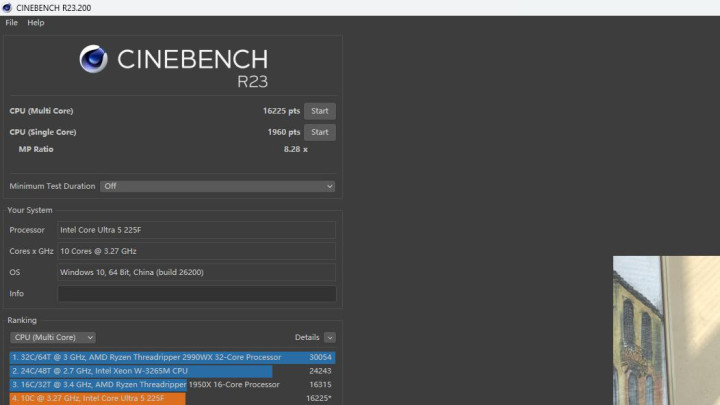This screenshot has width=720, height=405.
Task: Click the OS field showing Windows 10
Action: pyautogui.click(x=197, y=272)
